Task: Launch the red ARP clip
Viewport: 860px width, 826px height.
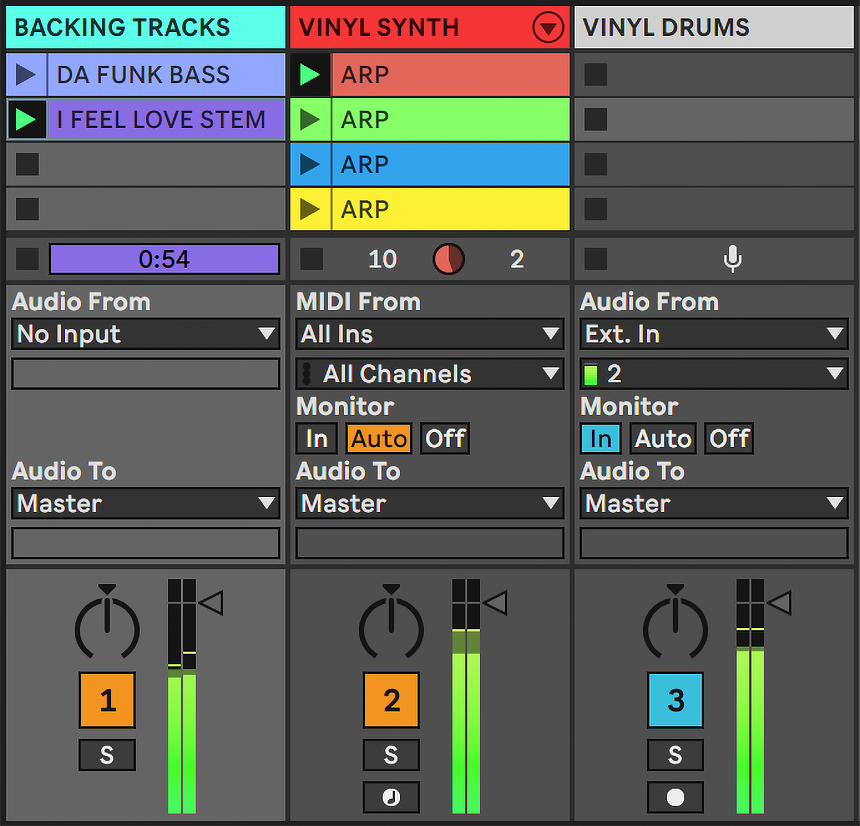Action: (x=311, y=75)
